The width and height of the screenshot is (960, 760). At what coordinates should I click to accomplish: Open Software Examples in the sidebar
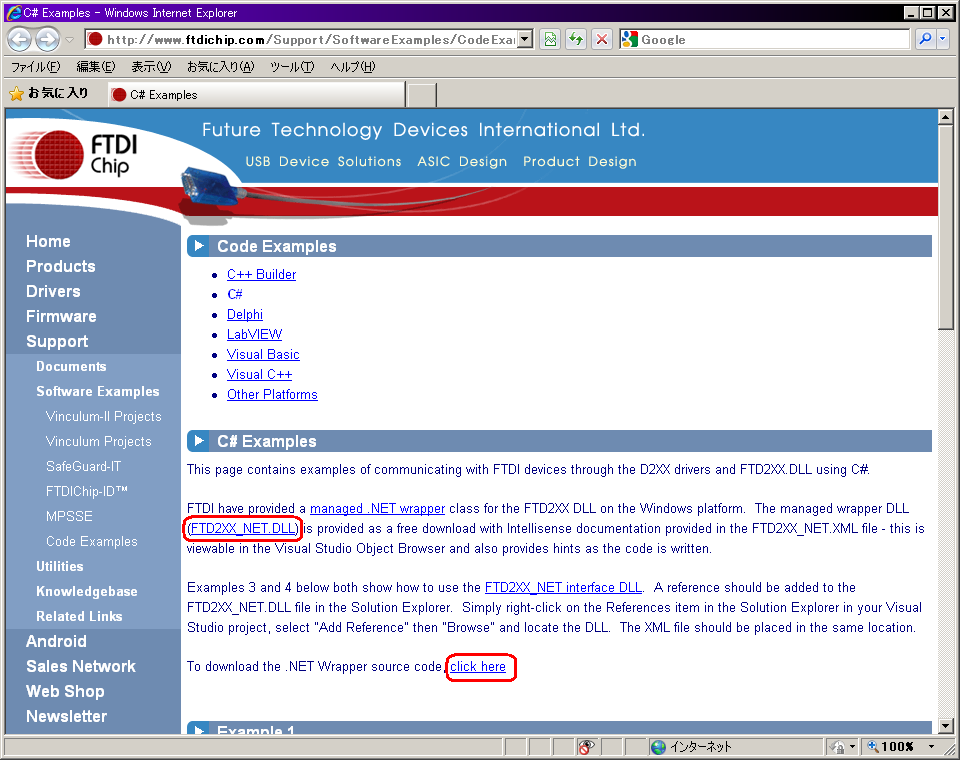(98, 391)
